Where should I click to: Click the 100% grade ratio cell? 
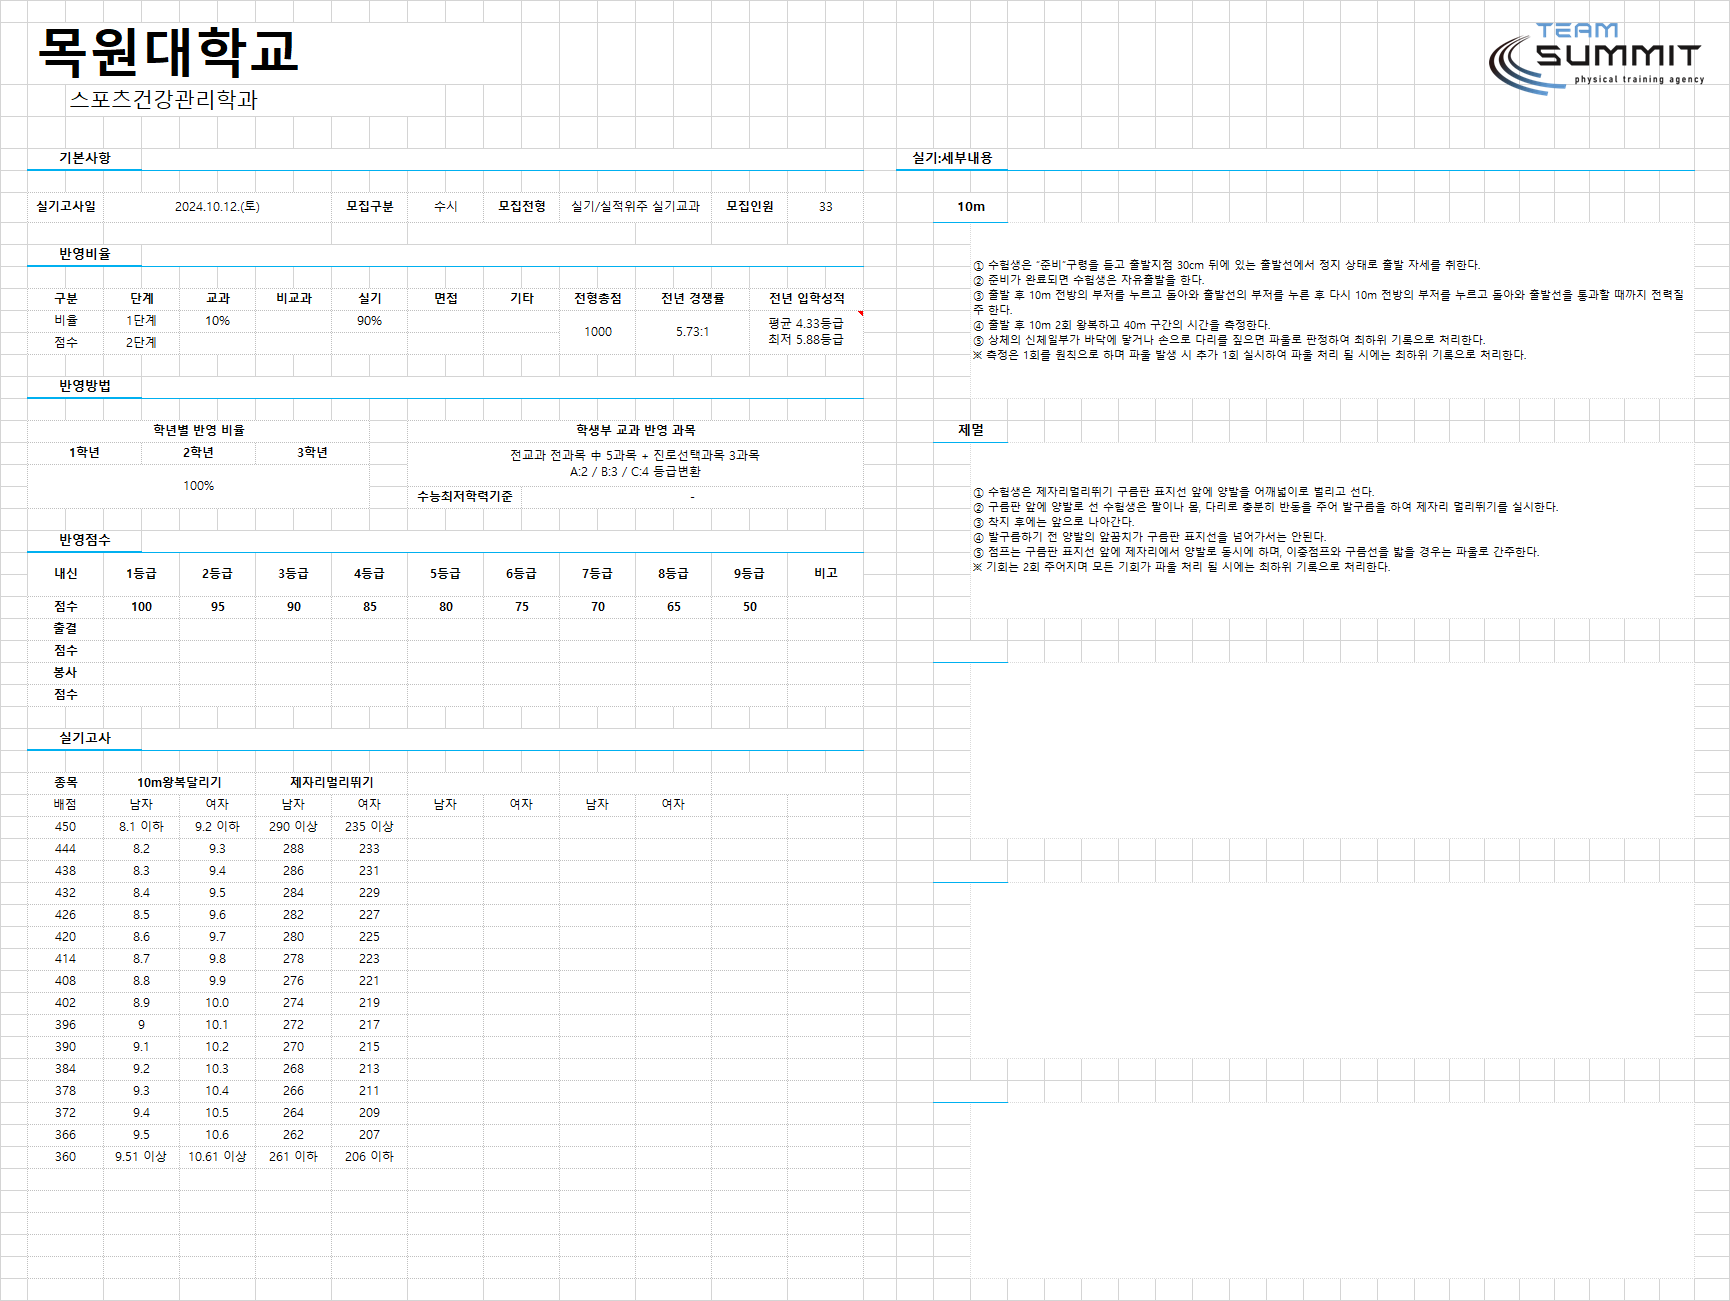click(x=198, y=486)
